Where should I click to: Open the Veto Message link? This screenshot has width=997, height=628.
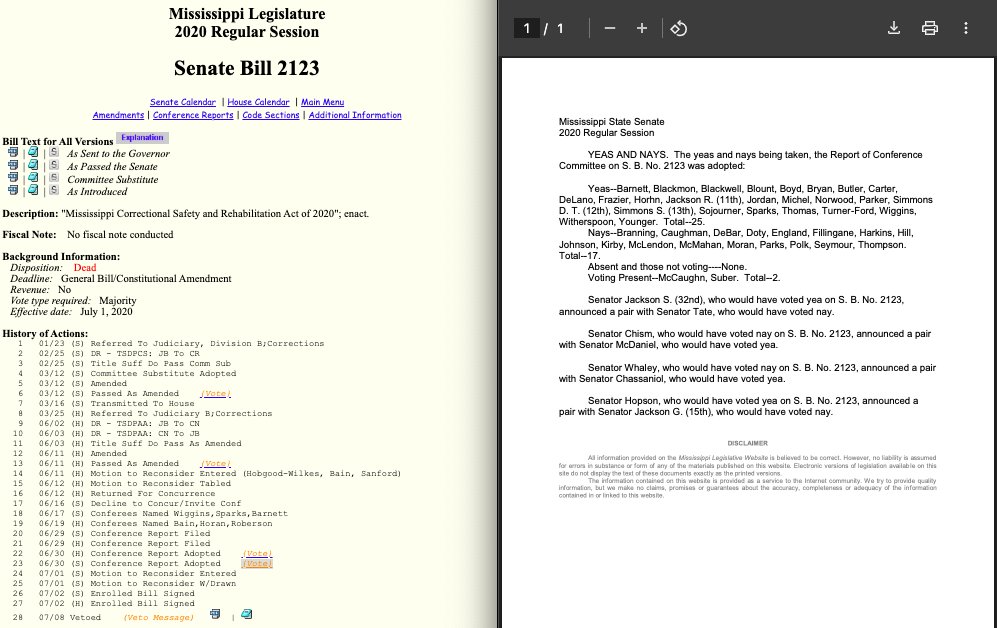[x=158, y=617]
